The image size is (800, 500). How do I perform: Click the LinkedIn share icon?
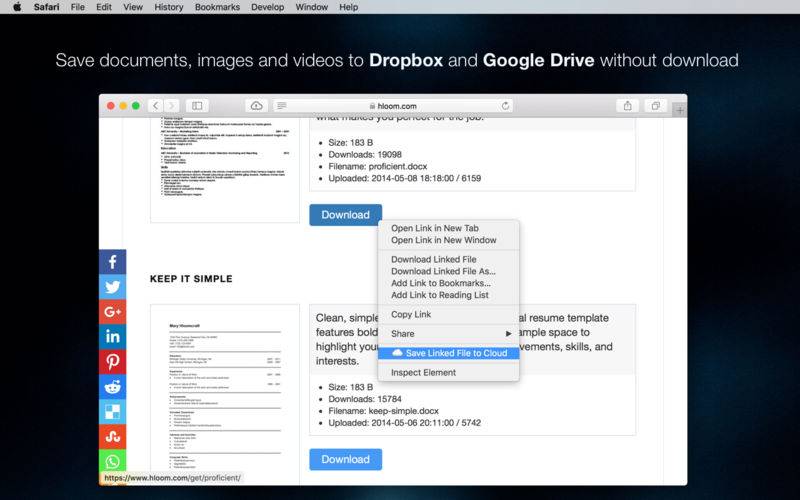coord(112,337)
